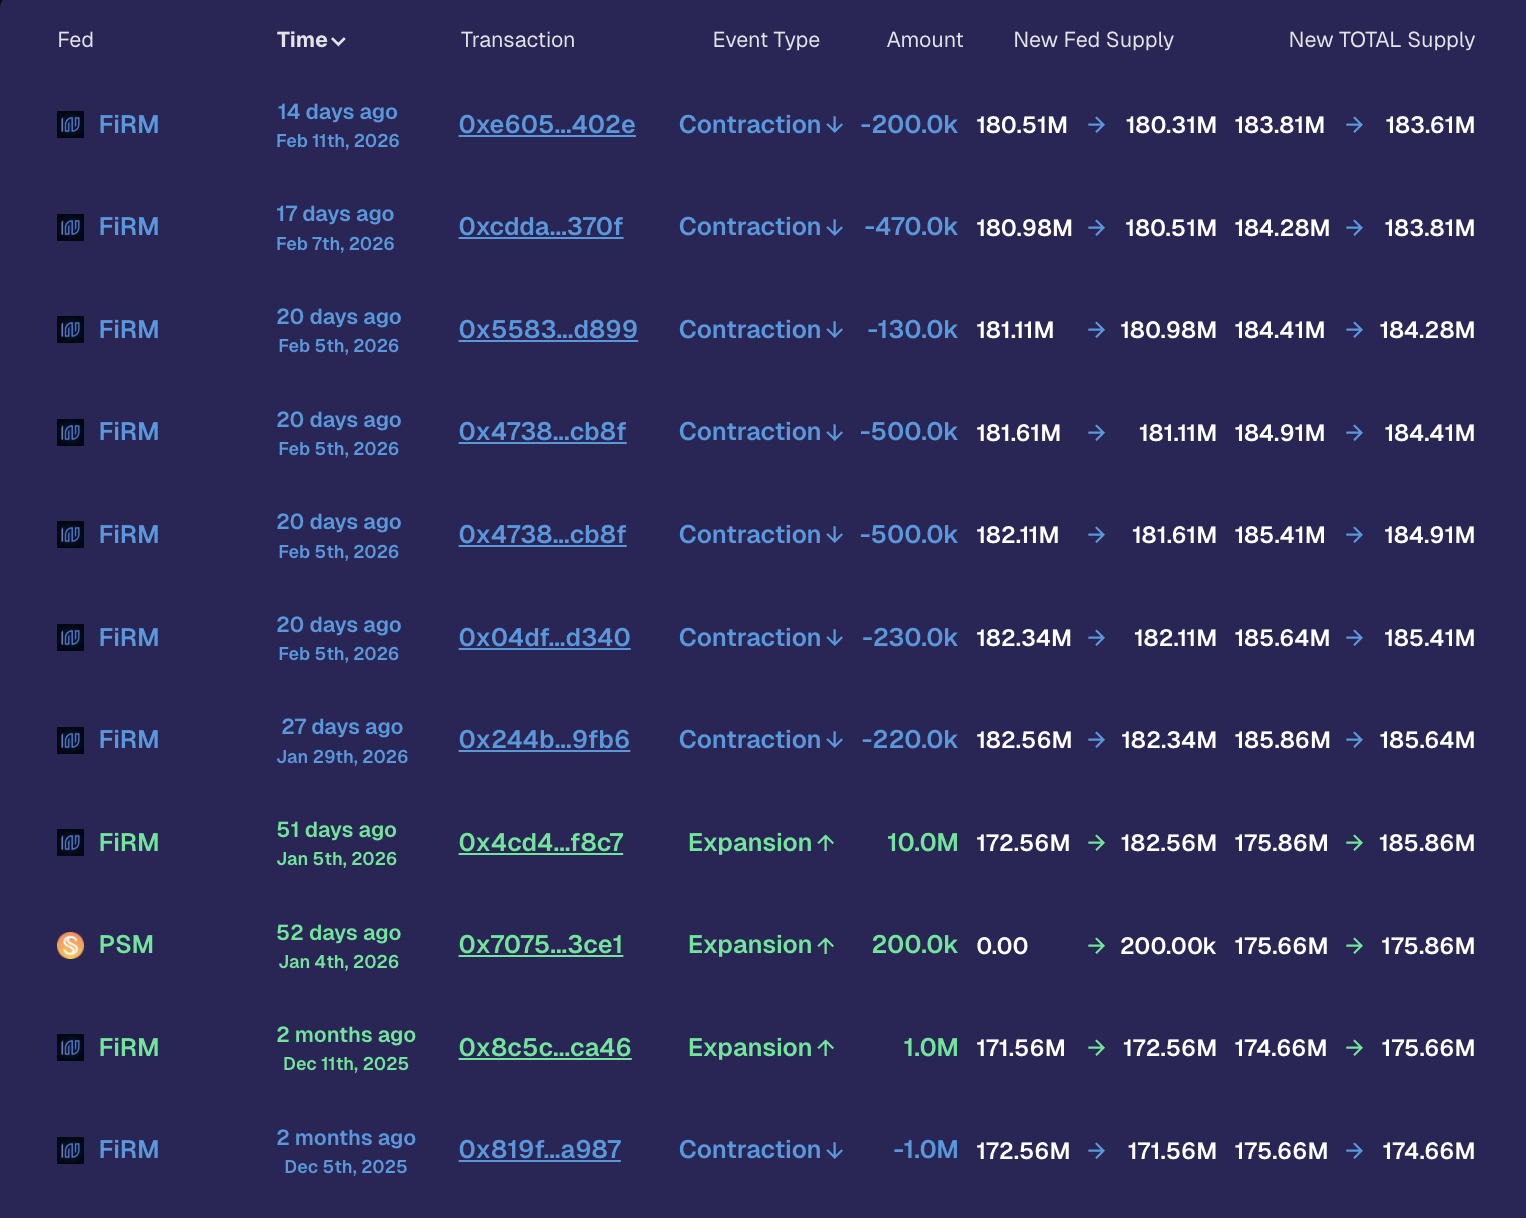The height and width of the screenshot is (1218, 1526).
Task: Open transaction 0xcdda...370f
Action: click(x=541, y=228)
